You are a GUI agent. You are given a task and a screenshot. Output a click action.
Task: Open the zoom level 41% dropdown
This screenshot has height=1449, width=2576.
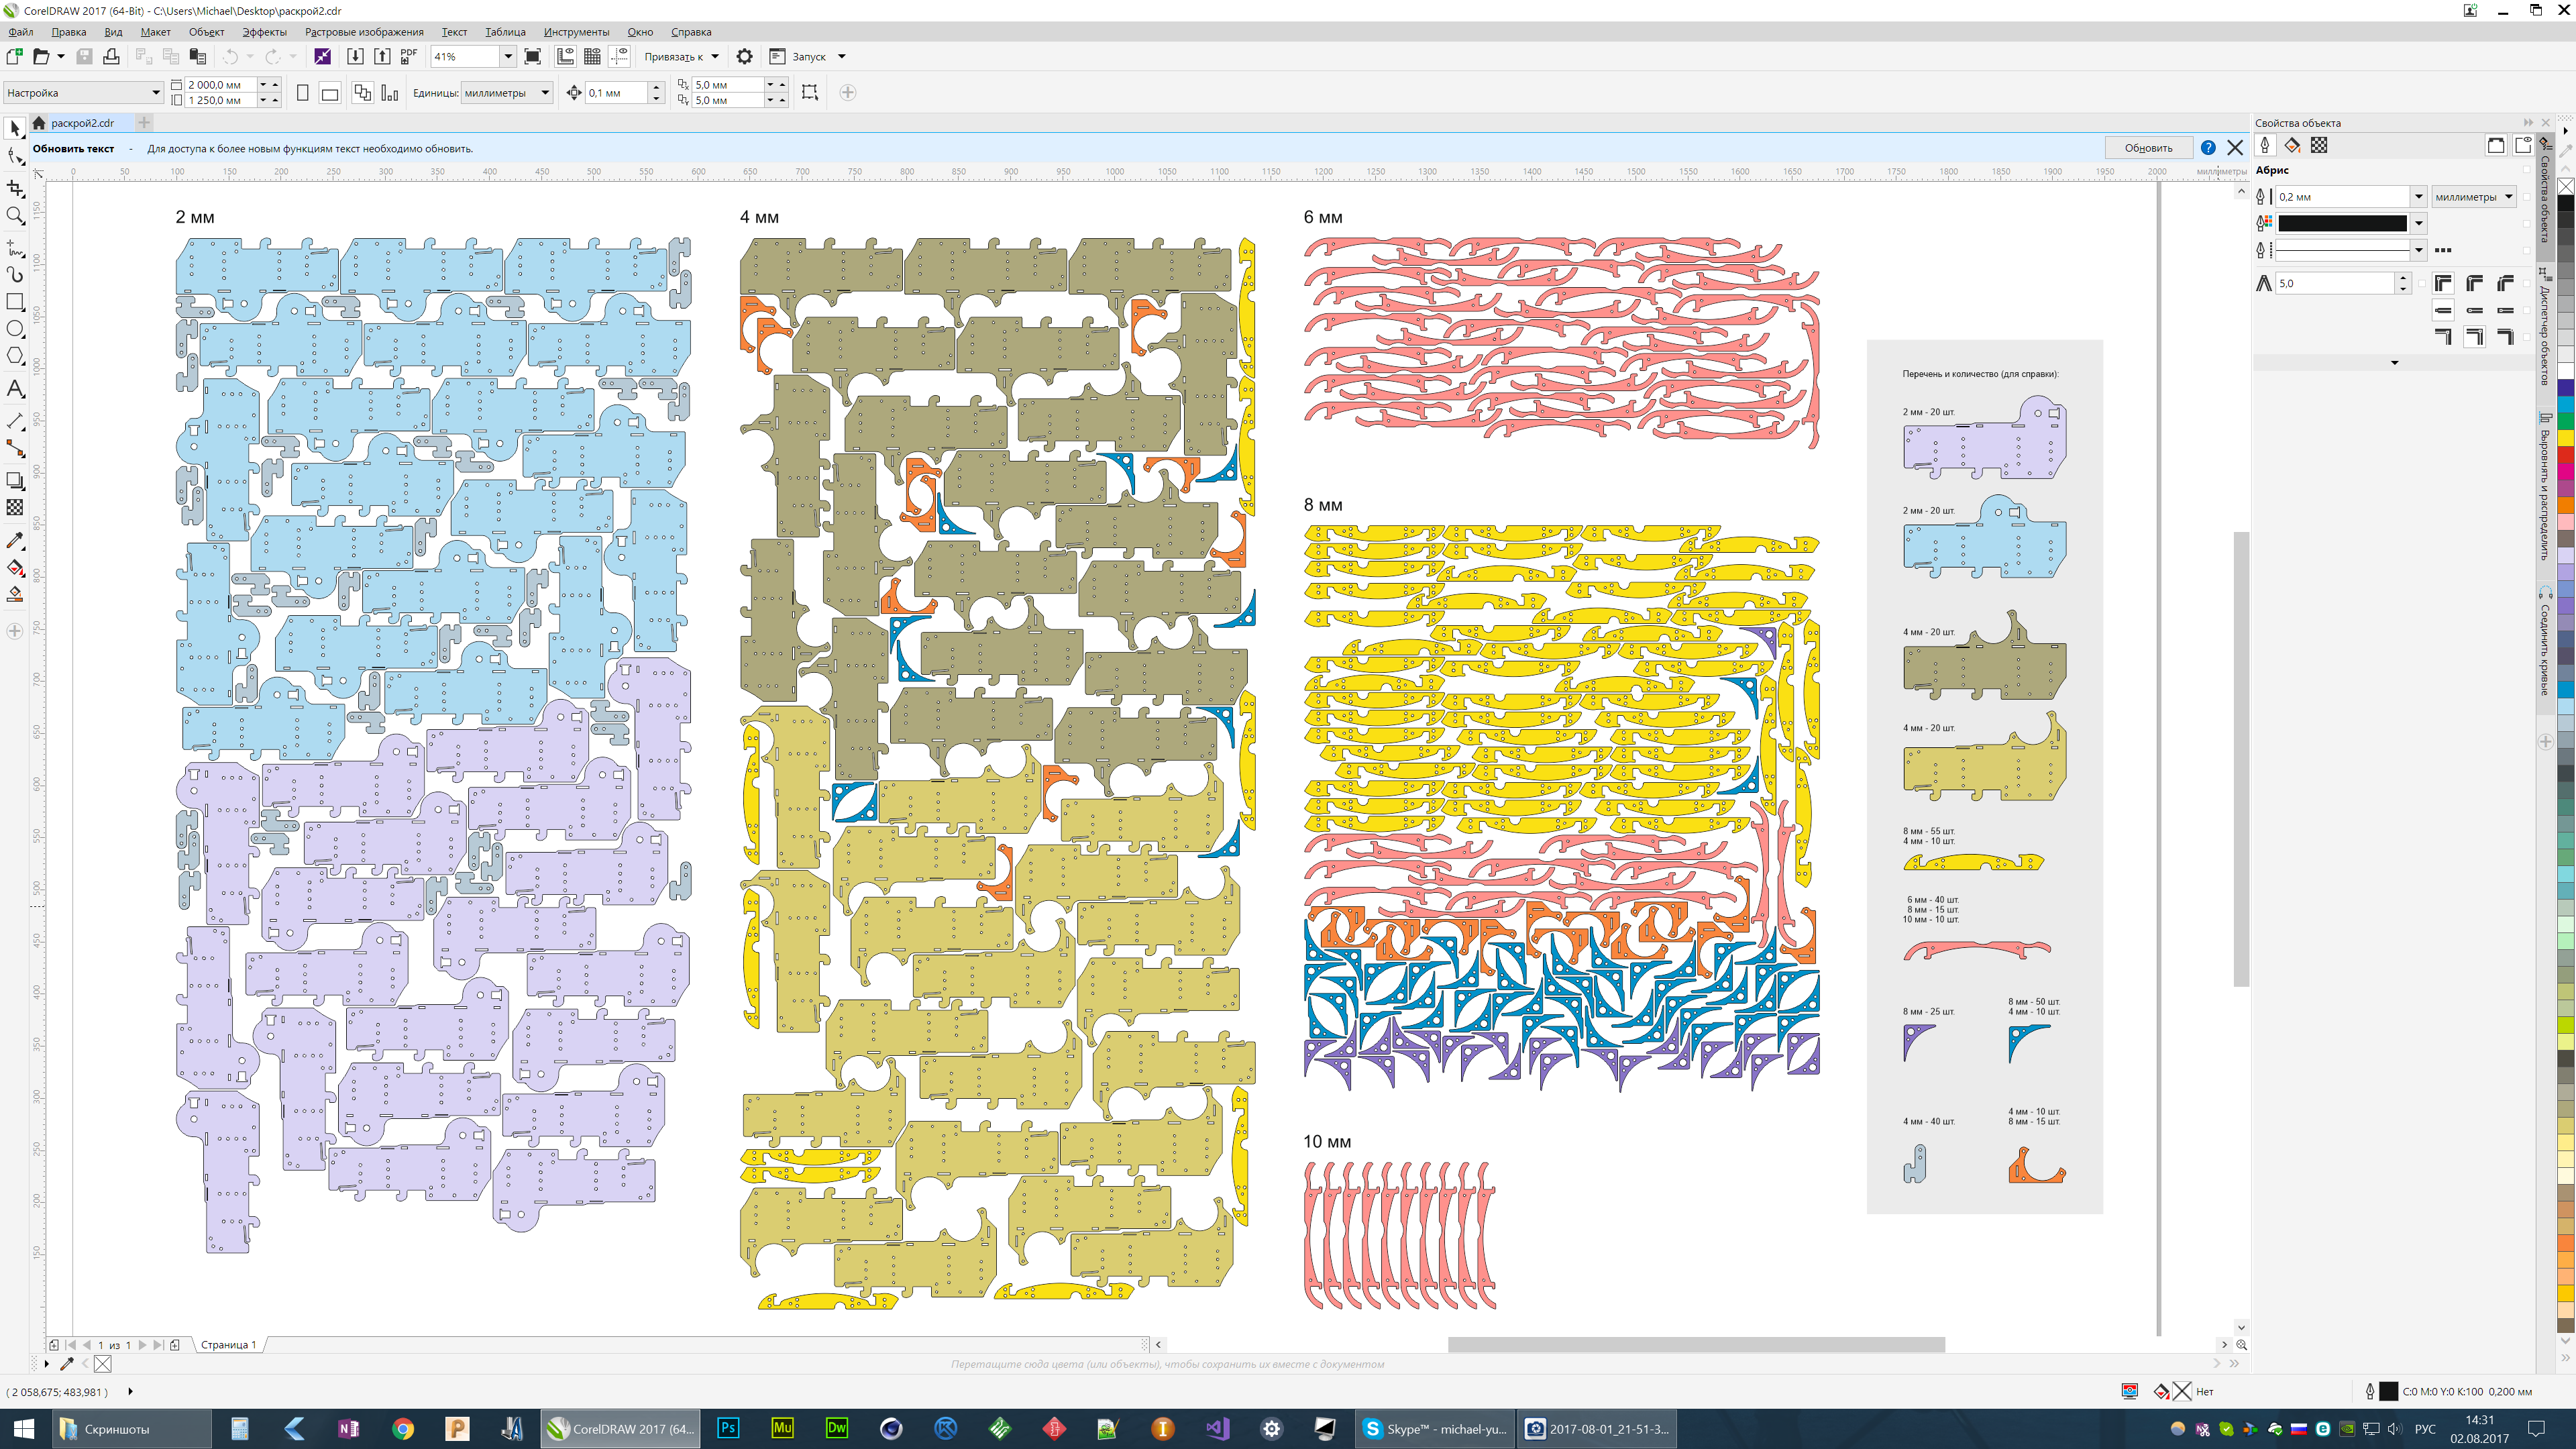(508, 57)
